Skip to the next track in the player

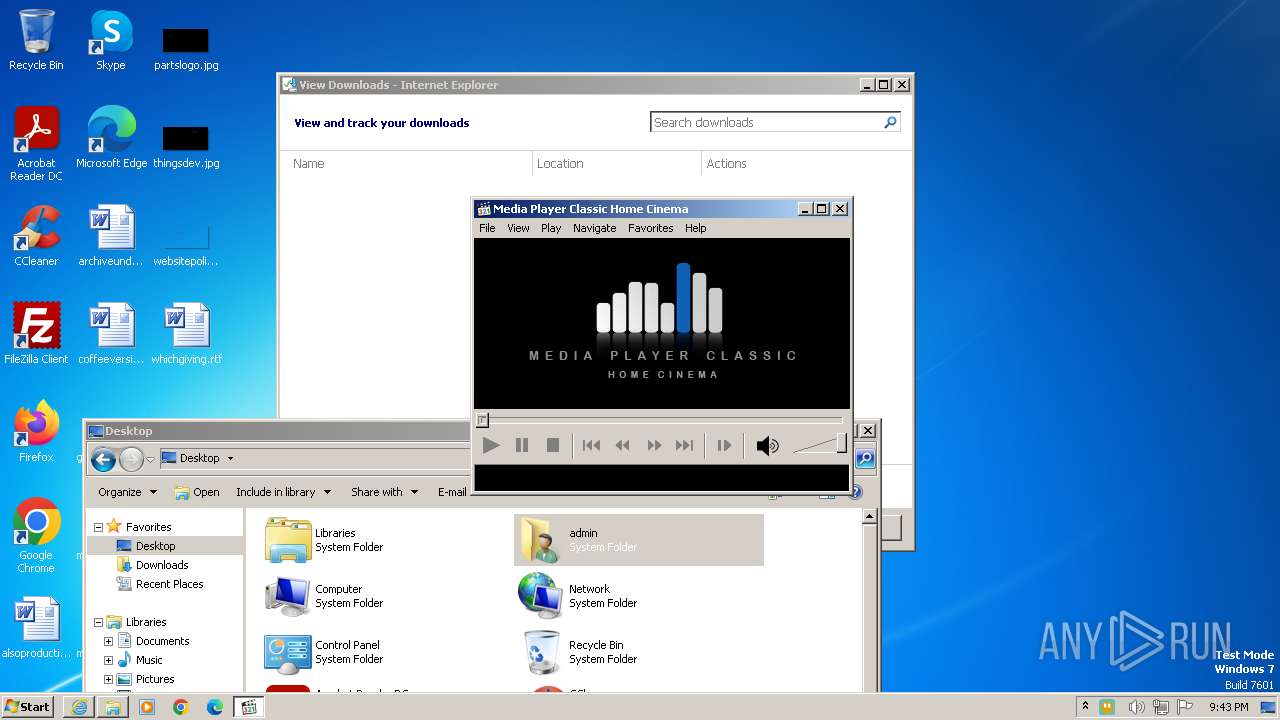(x=685, y=445)
